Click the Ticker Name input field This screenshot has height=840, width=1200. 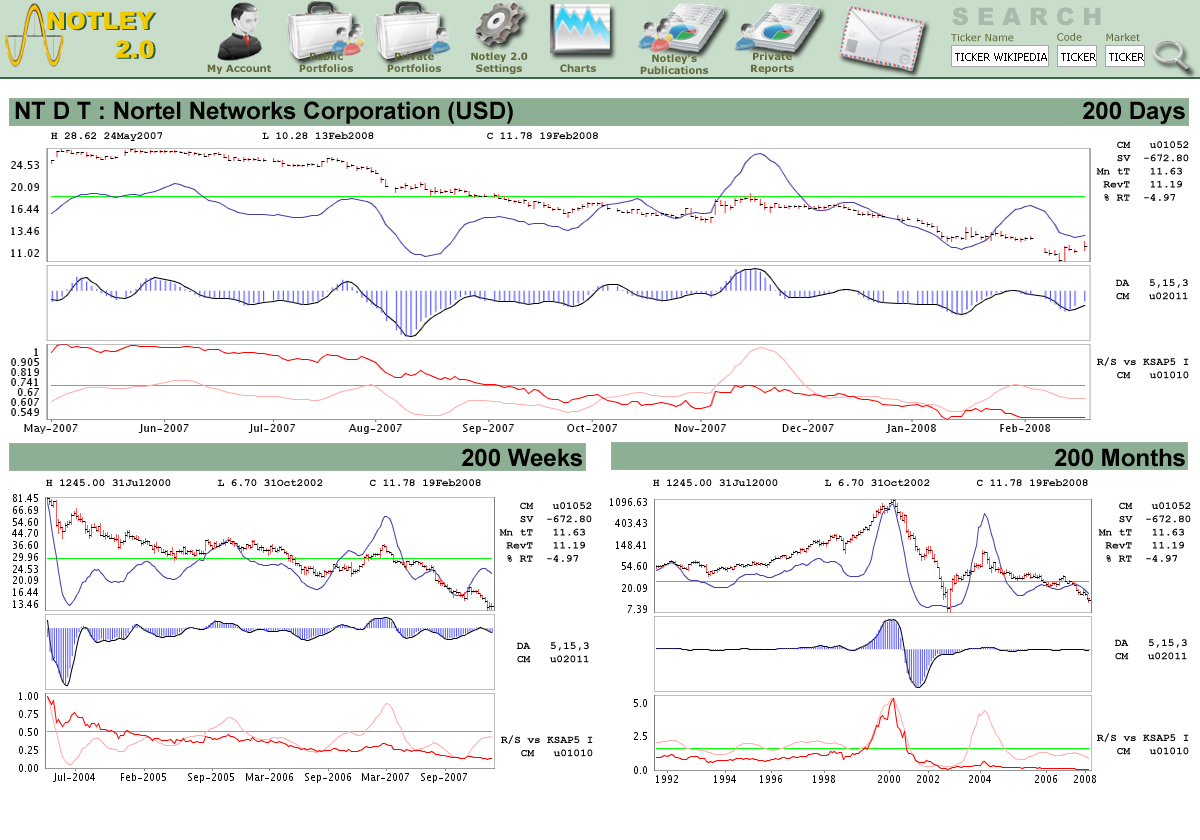click(x=1000, y=57)
